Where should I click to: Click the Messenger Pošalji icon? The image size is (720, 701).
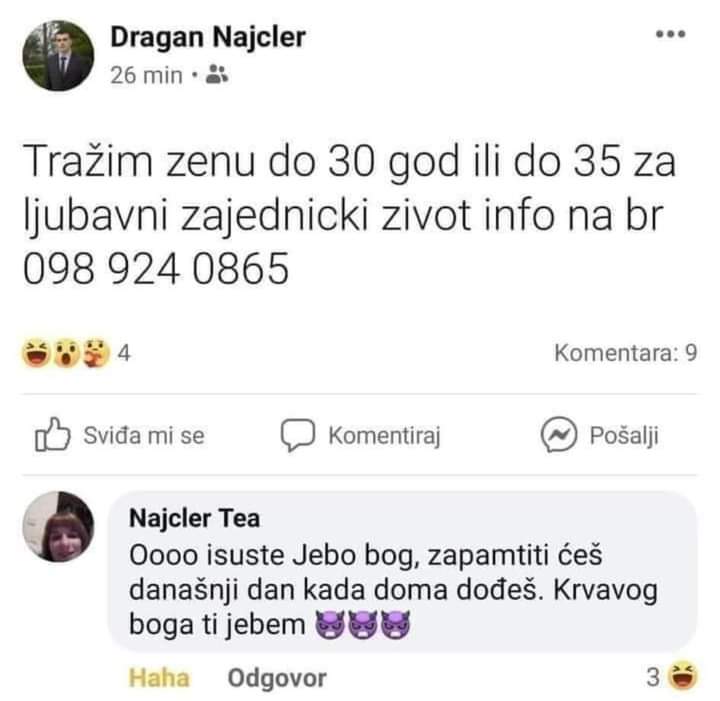tap(558, 435)
